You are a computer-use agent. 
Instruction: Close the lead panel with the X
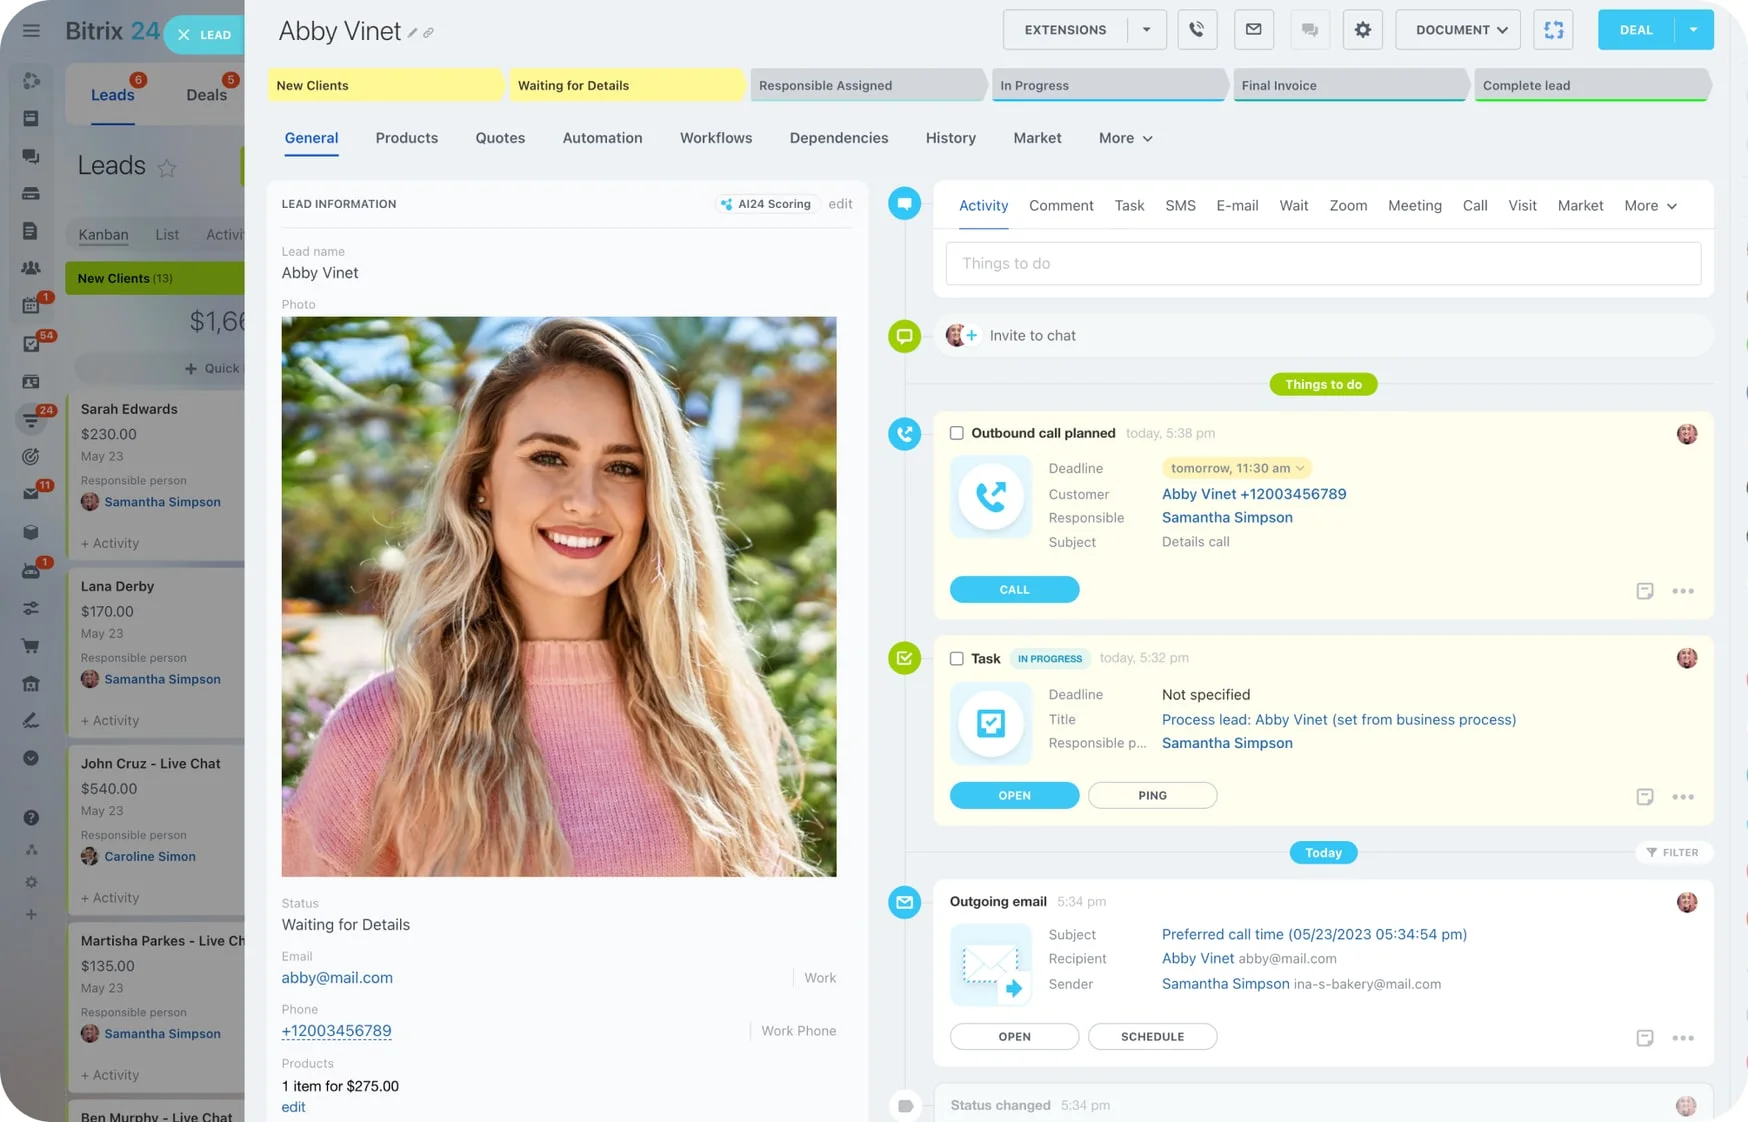(x=184, y=35)
